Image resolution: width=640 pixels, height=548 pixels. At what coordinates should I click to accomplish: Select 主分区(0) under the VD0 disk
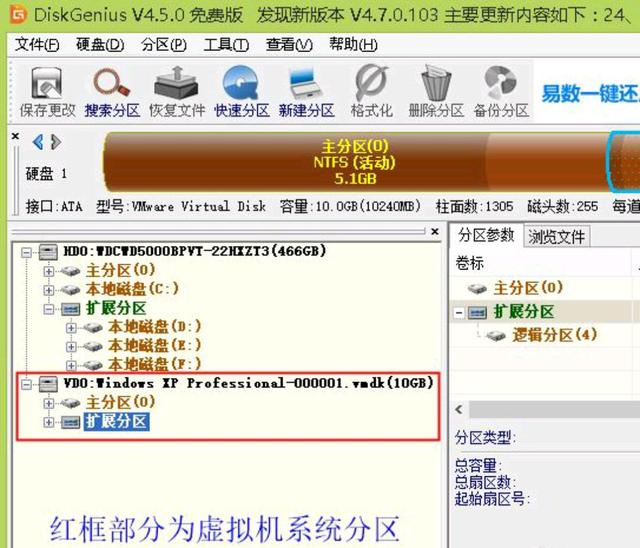pyautogui.click(x=120, y=403)
